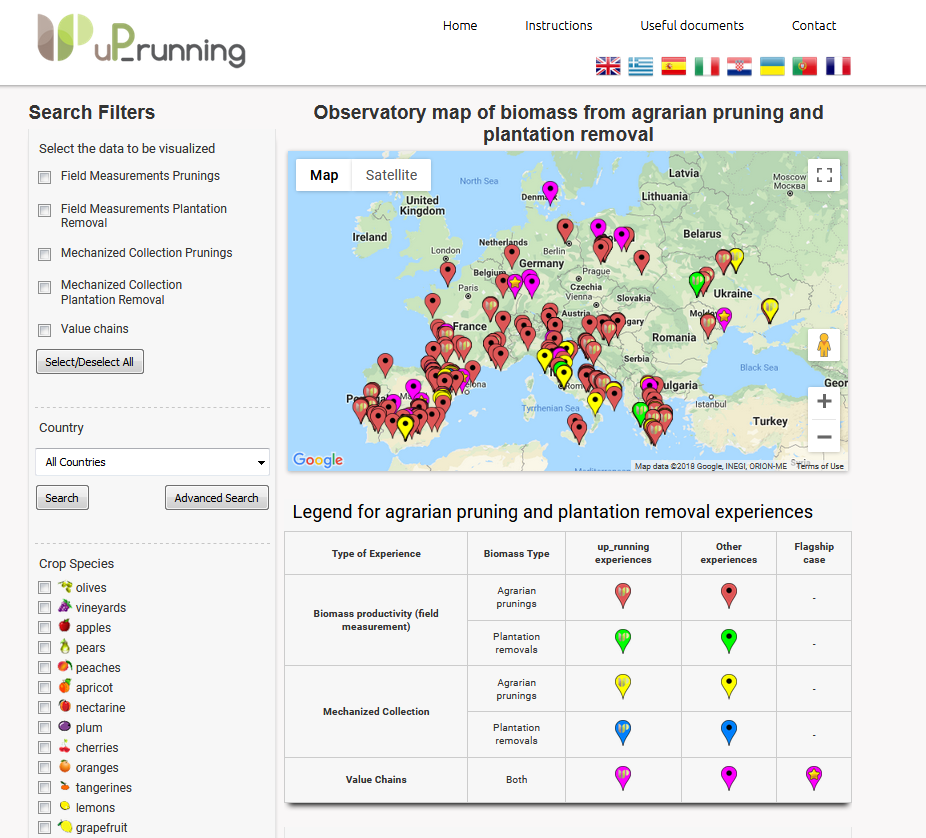
Task: Tick the tangerines crop checkbox
Action: [x=44, y=788]
